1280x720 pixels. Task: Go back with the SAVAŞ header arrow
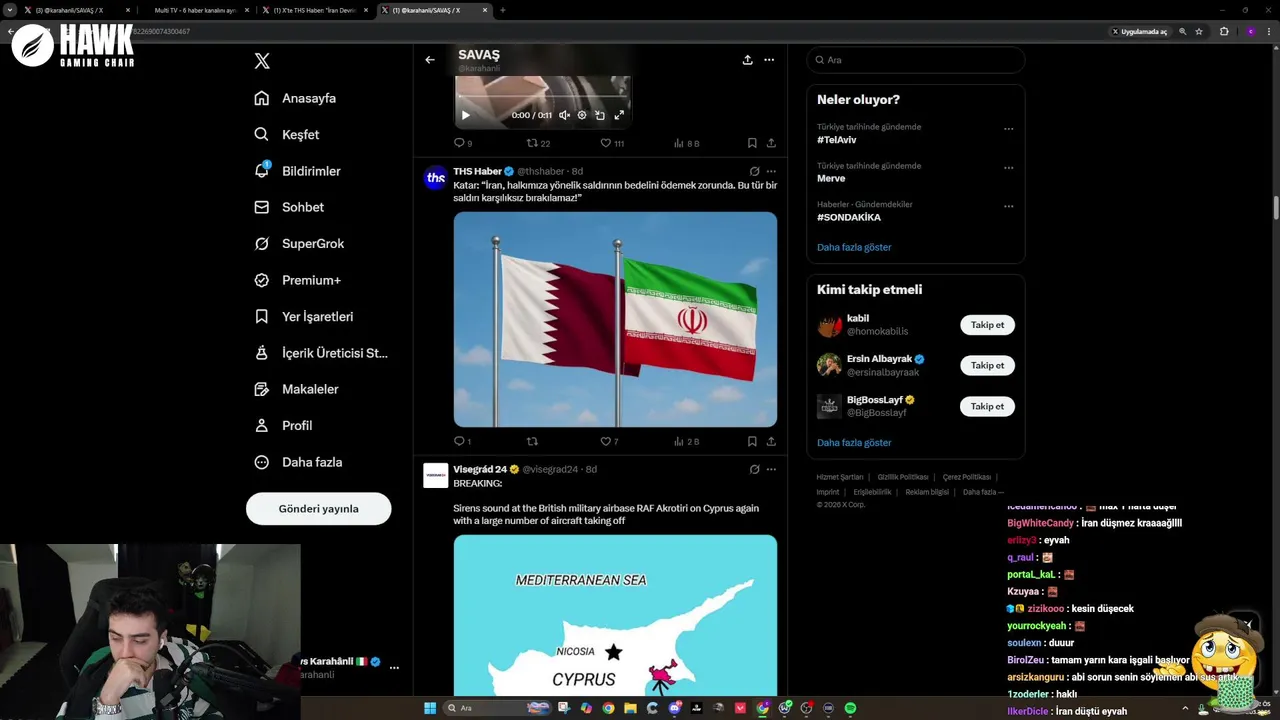[x=430, y=60]
